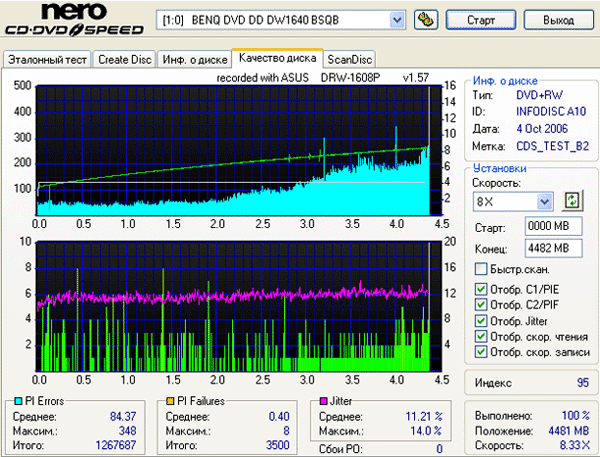
Task: Toggle the Отобр. C2/PIF checkbox
Action: coord(482,305)
